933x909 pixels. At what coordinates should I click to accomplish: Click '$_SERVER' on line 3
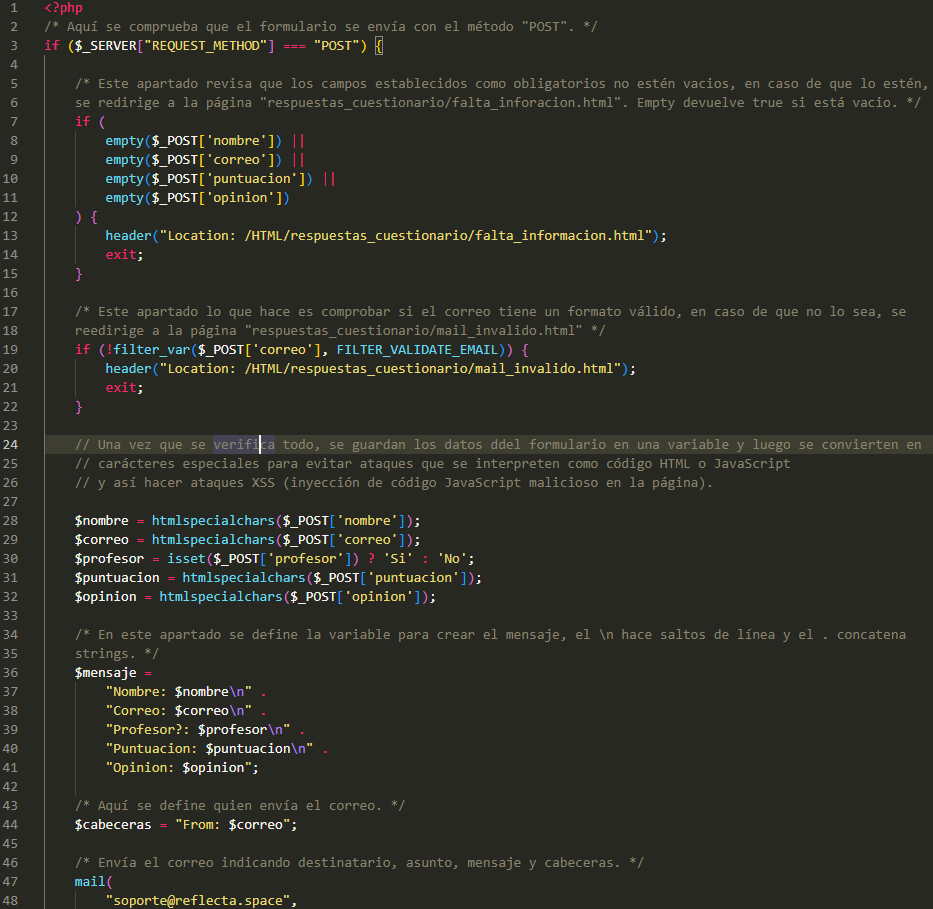tap(106, 46)
